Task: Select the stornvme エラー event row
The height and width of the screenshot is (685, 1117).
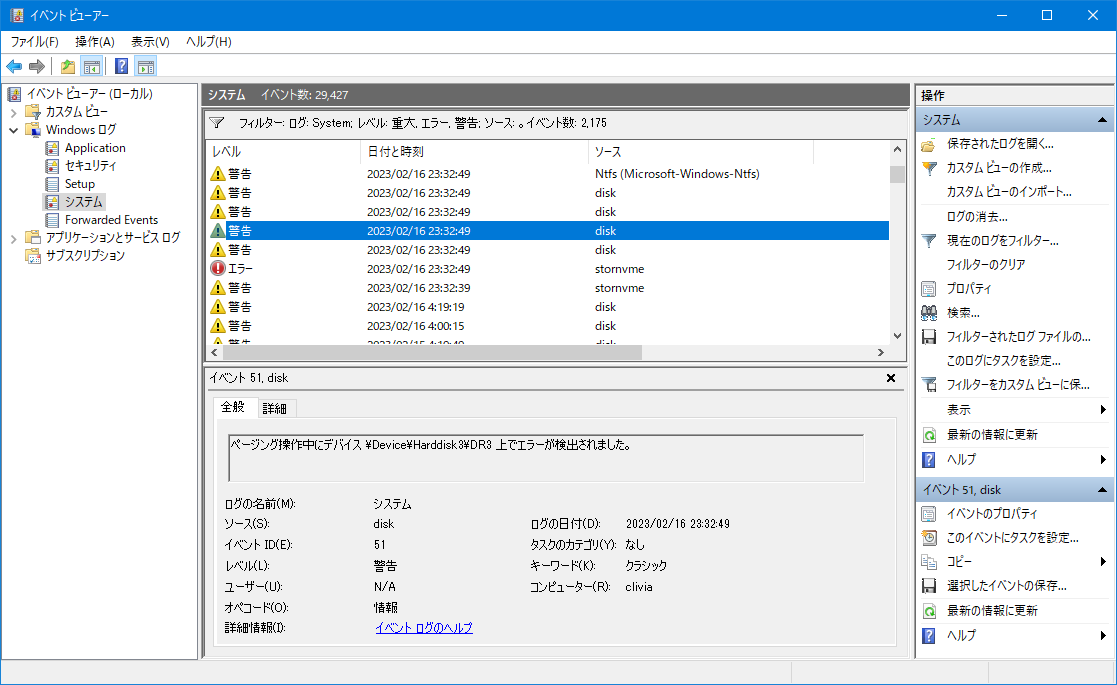Action: pos(548,268)
